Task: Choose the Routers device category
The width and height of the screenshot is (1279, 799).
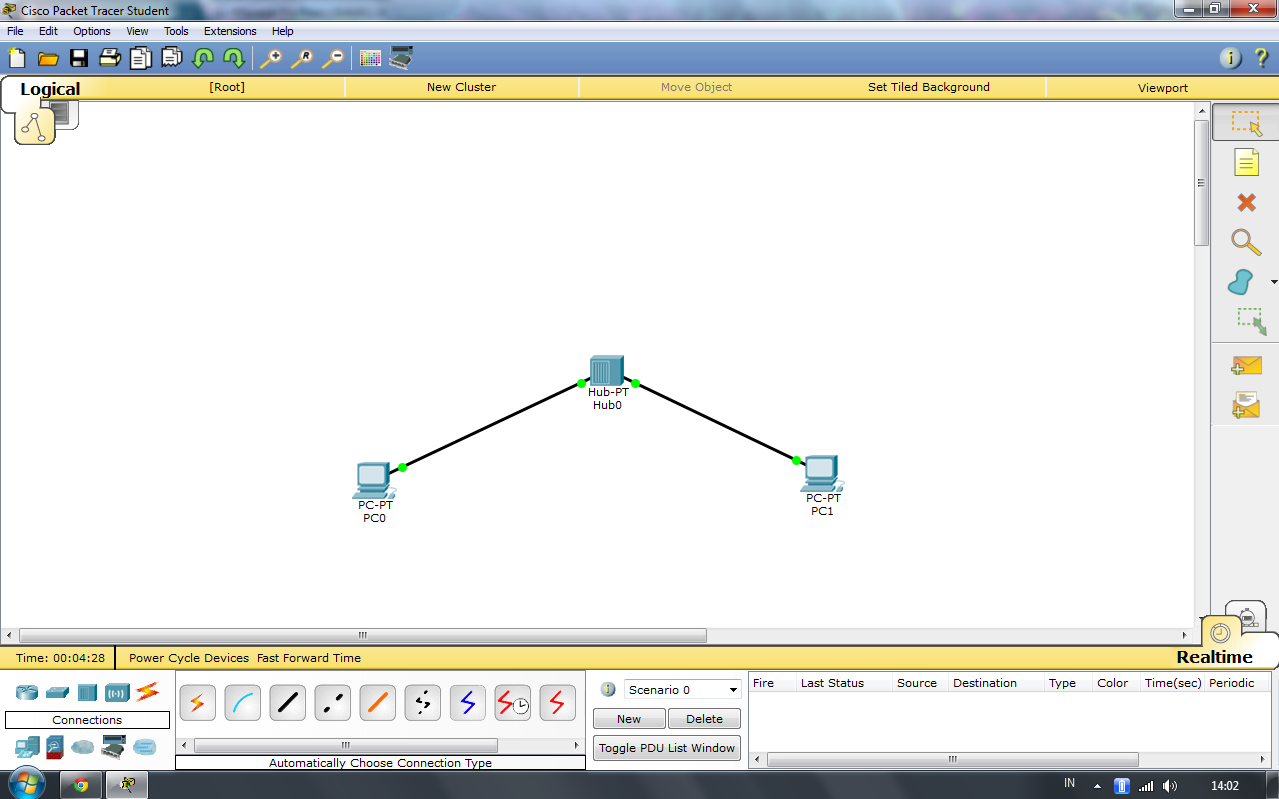Action: [27, 692]
